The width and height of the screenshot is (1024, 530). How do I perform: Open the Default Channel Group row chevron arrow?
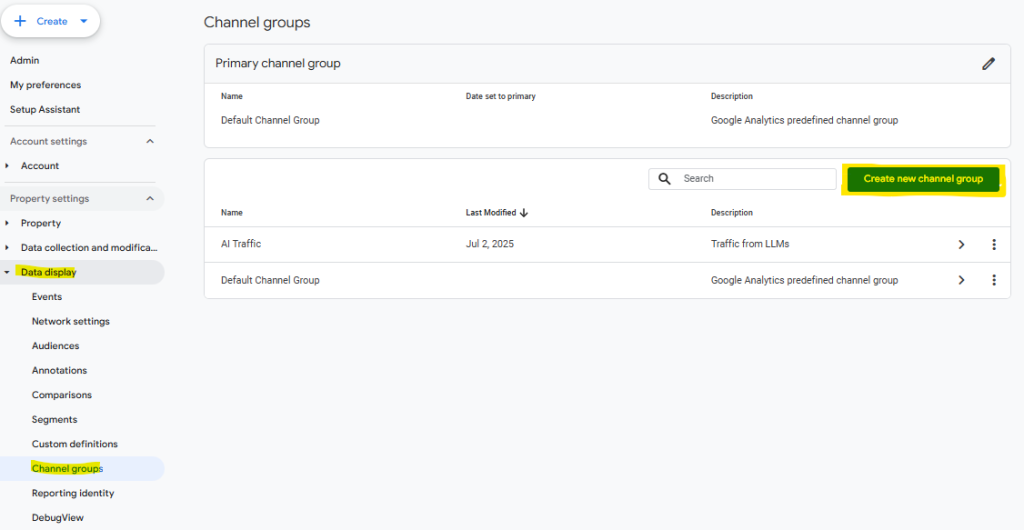(x=961, y=280)
